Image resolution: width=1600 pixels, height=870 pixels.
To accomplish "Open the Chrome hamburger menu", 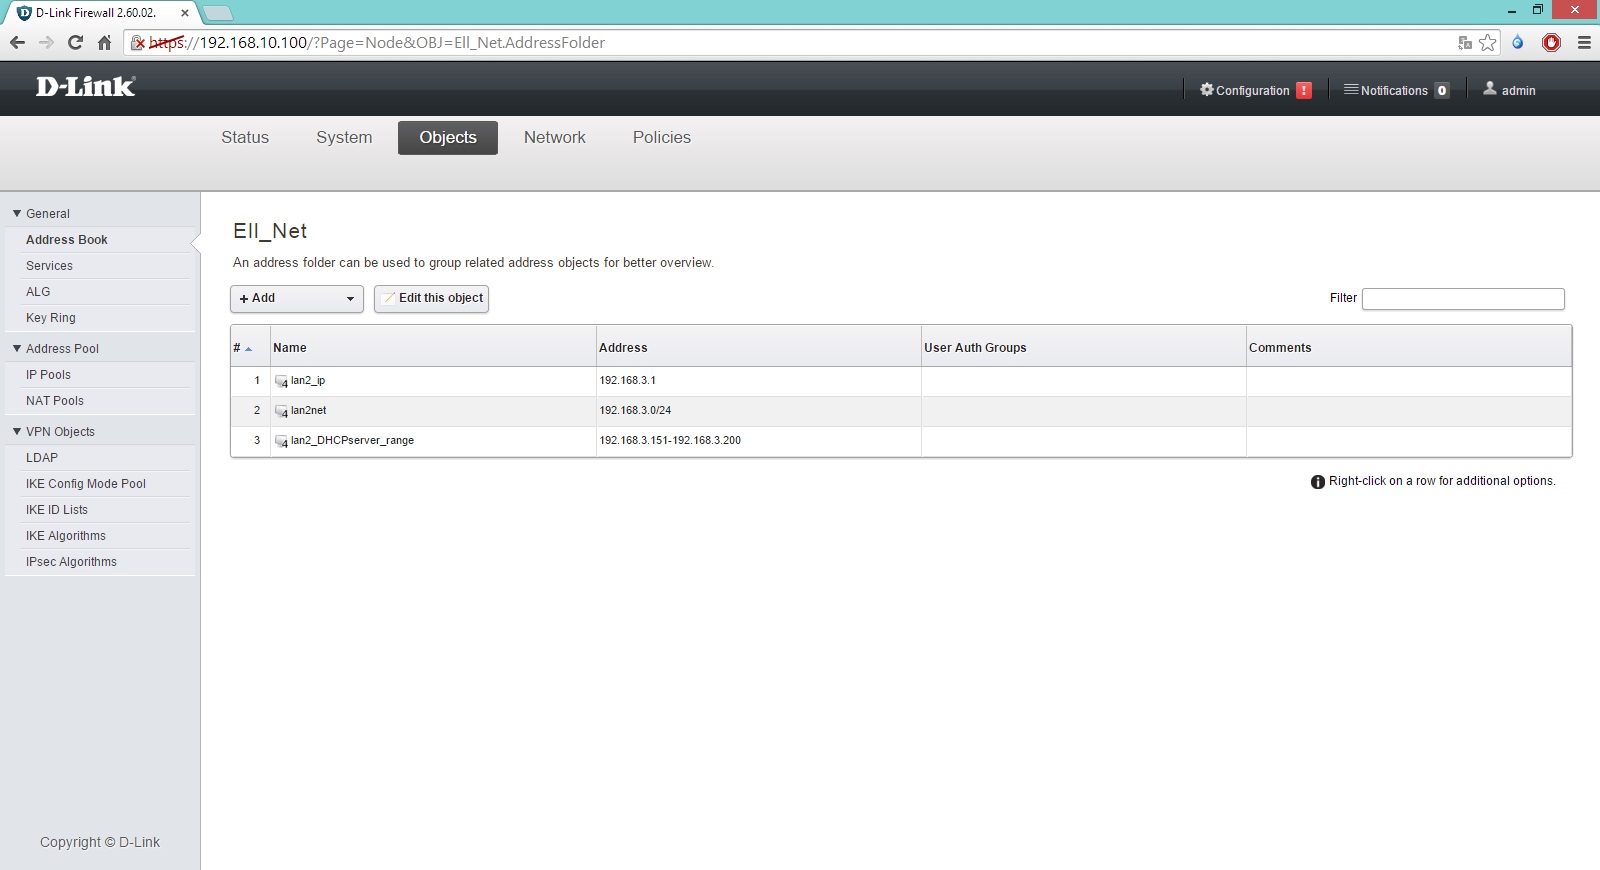I will (x=1584, y=42).
